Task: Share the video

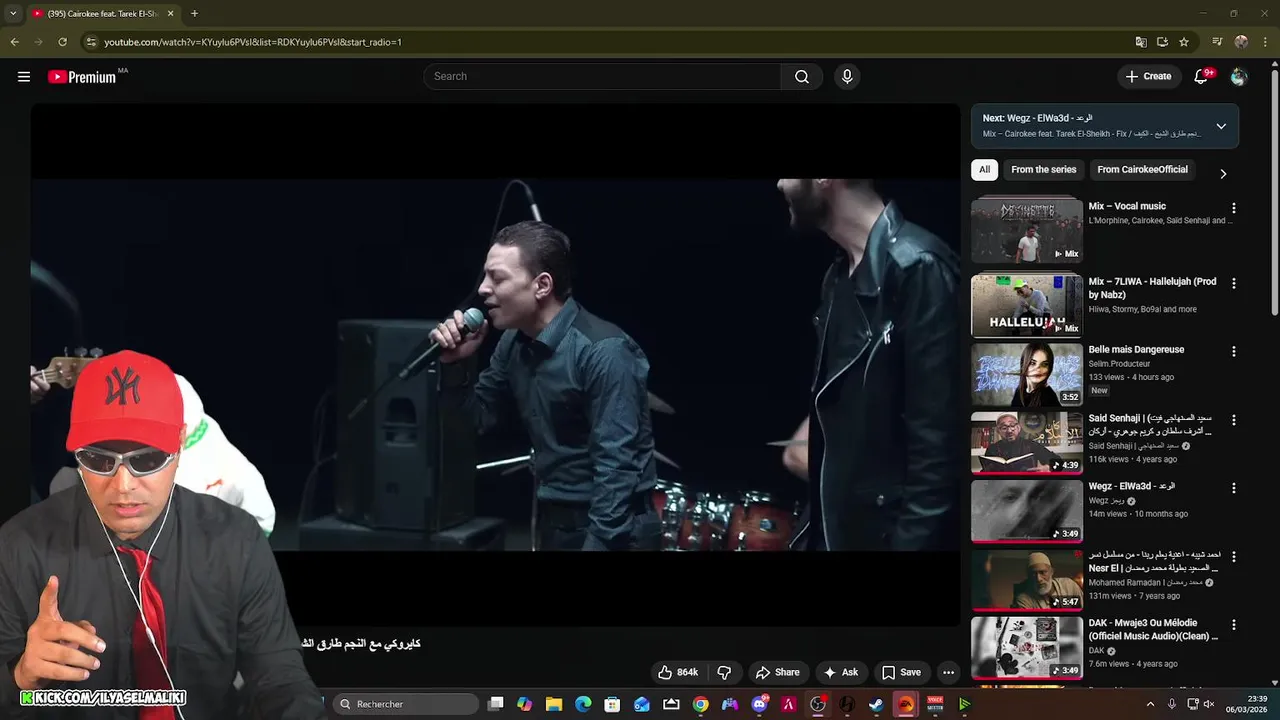Action: coord(777,672)
